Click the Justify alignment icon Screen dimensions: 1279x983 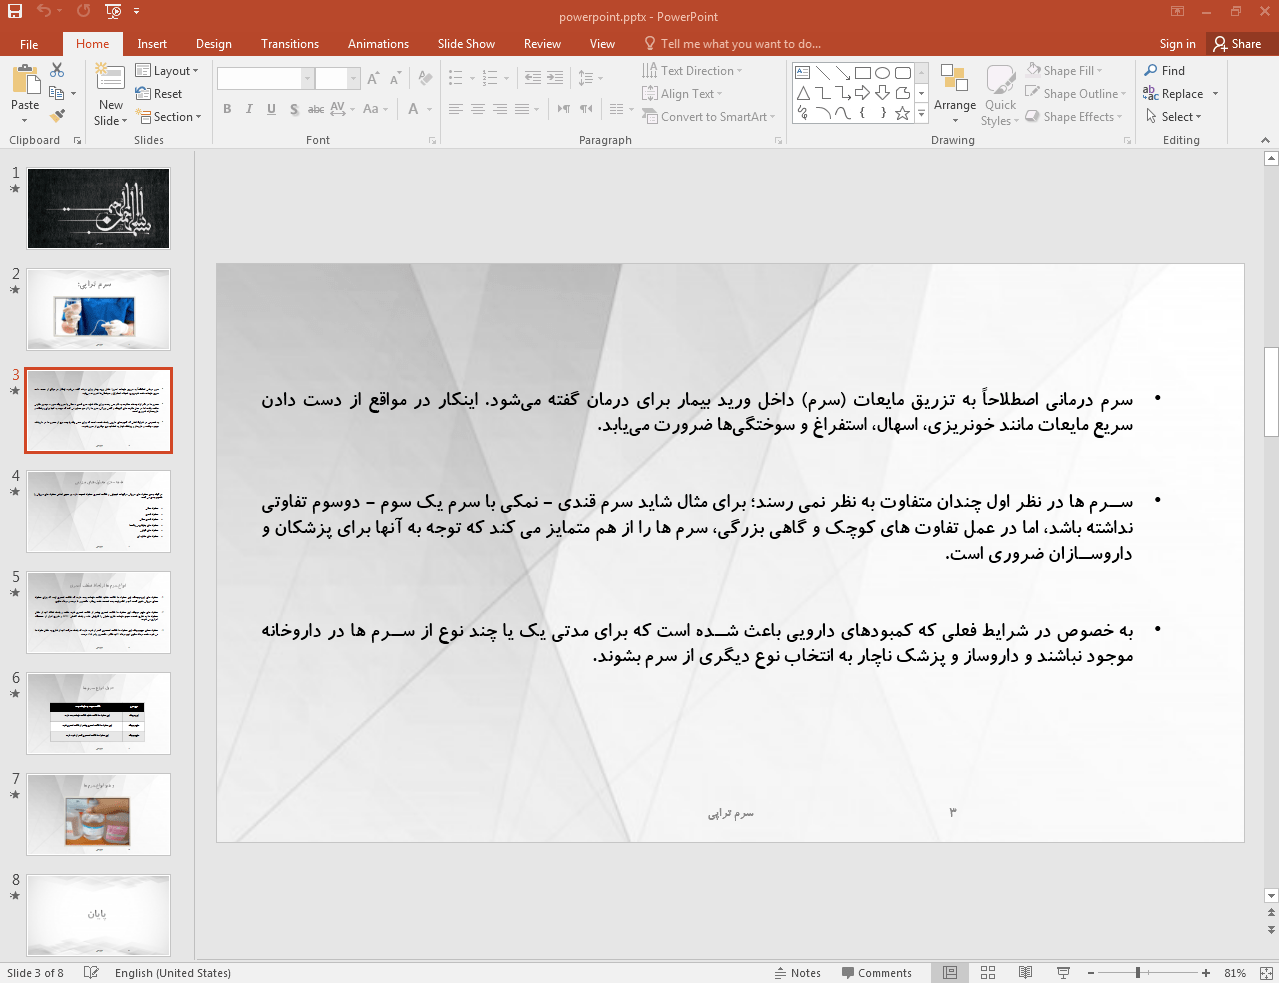522,109
